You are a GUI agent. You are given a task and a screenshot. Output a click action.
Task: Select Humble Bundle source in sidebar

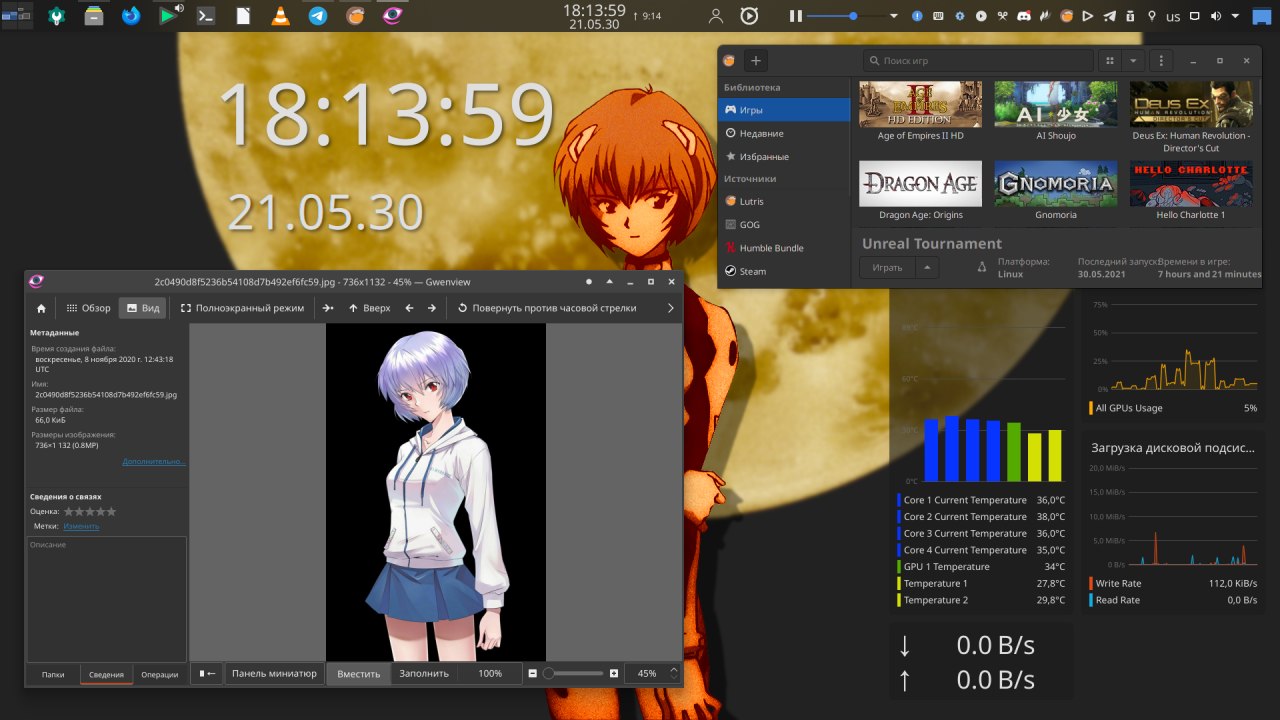click(784, 247)
